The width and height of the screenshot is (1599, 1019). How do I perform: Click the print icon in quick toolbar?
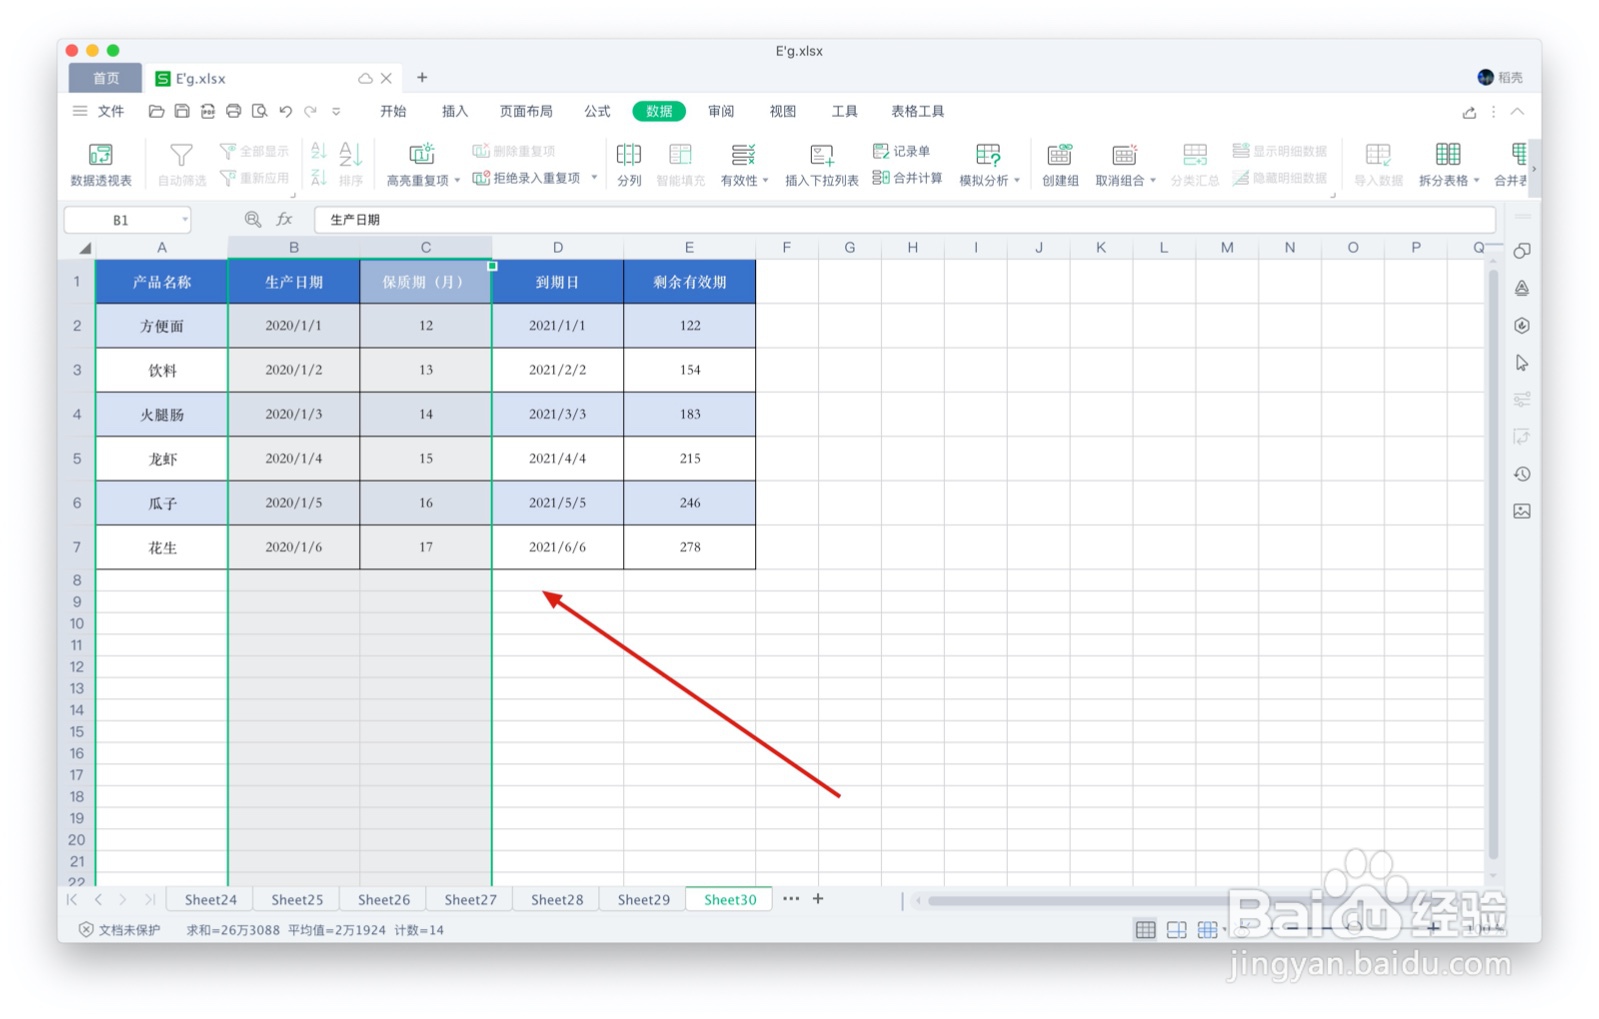tap(234, 111)
